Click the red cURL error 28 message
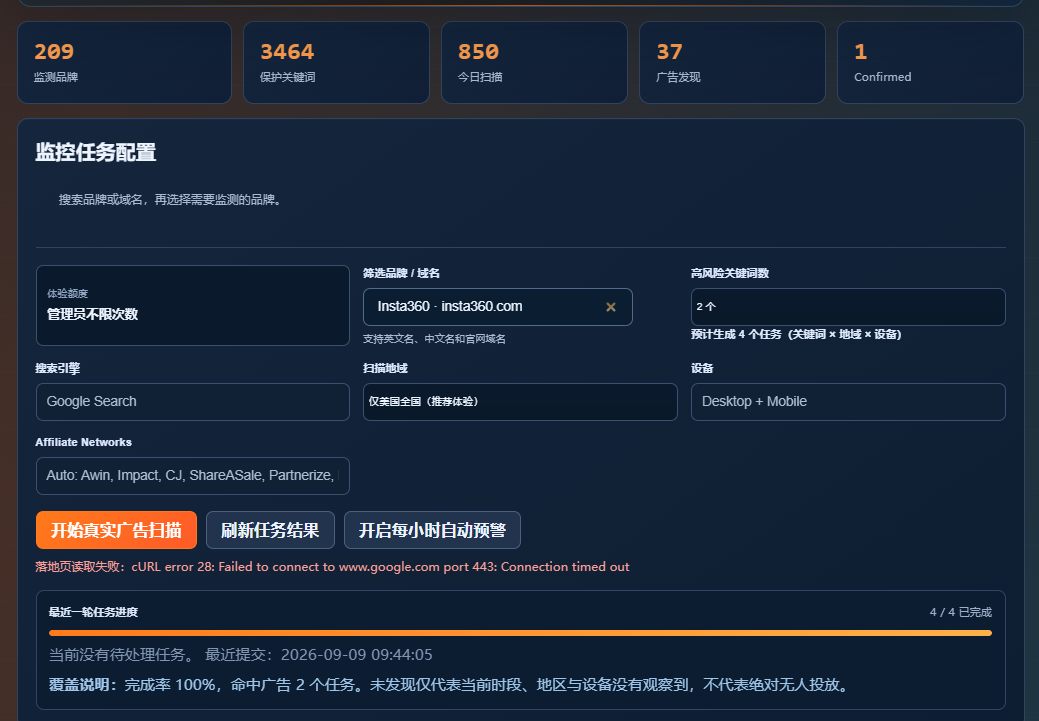Screen dimensions: 1039x721 point(332,567)
